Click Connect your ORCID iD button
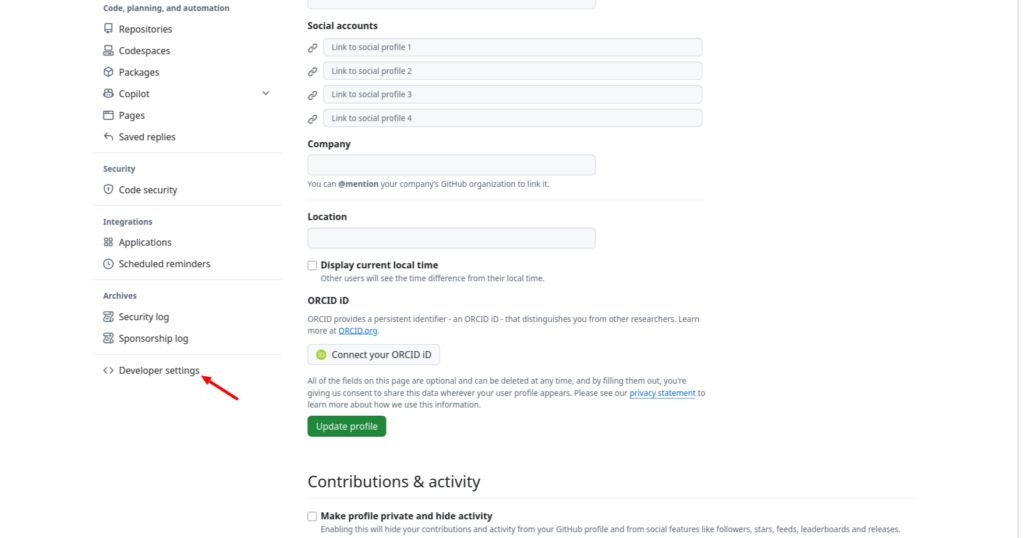Image resolution: width=1024 pixels, height=538 pixels. pos(374,355)
